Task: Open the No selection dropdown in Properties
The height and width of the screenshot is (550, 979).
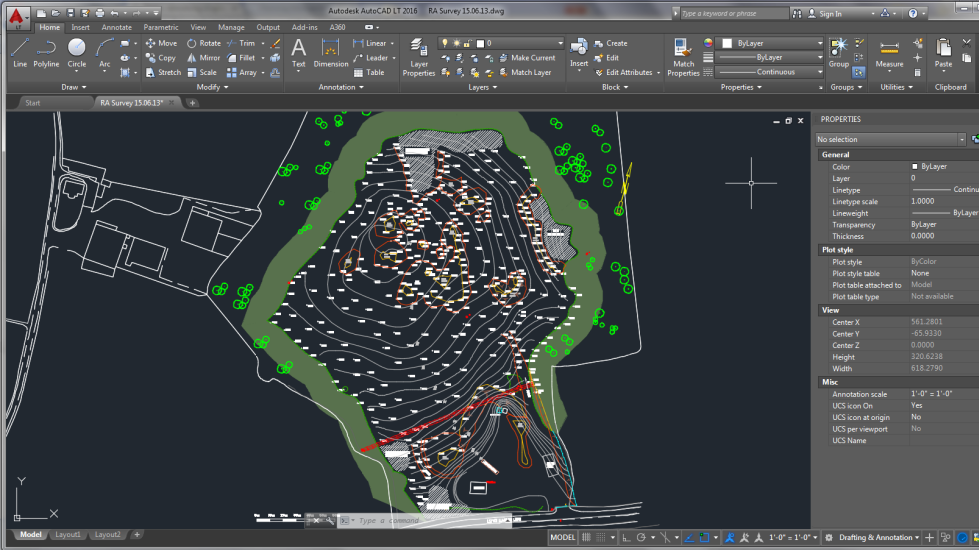Action: click(890, 139)
